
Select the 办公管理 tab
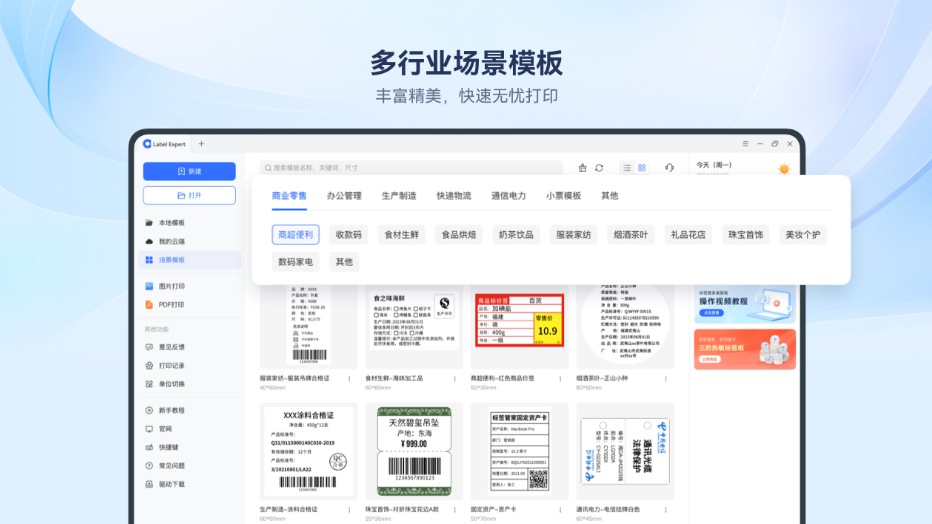click(344, 196)
